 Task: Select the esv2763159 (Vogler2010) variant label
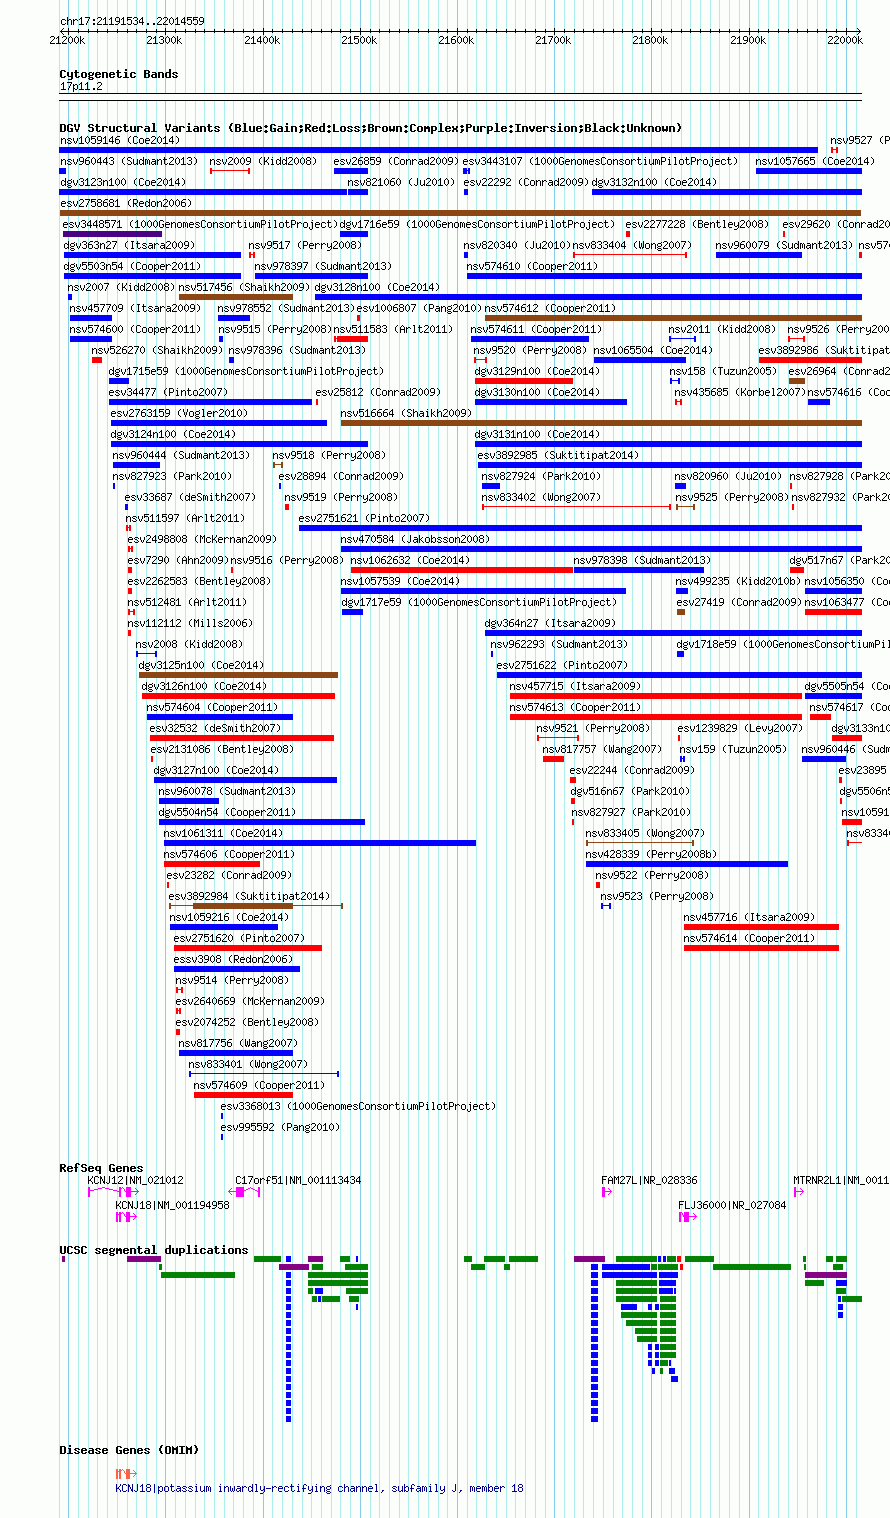pos(179,413)
